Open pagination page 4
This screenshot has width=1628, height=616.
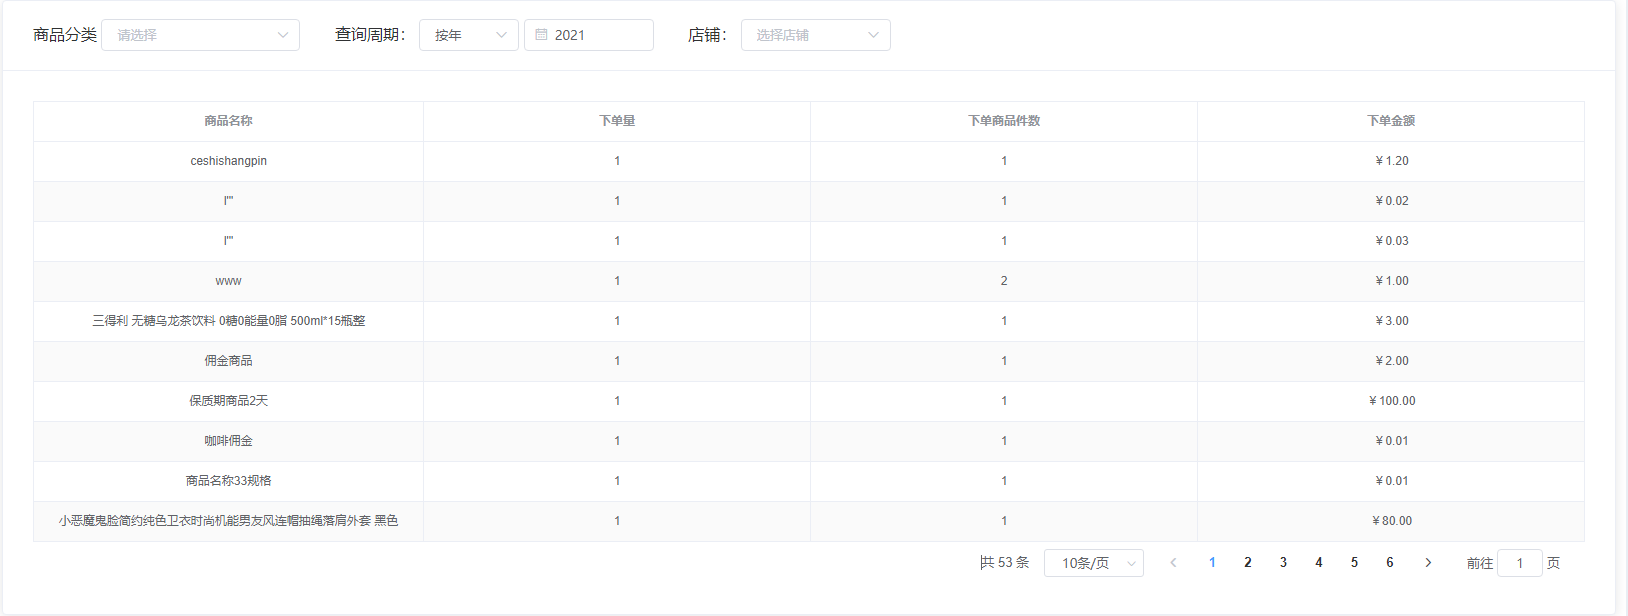[1319, 563]
